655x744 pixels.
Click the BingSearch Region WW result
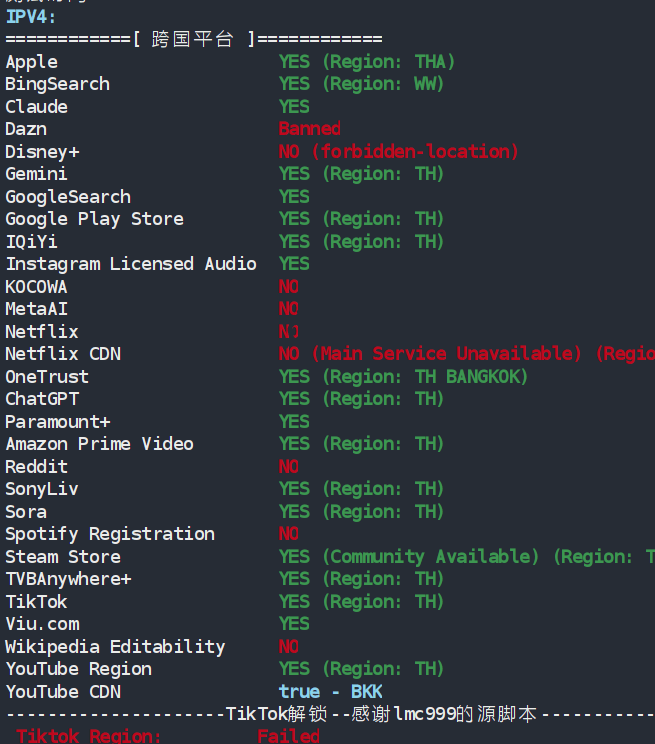coord(361,84)
